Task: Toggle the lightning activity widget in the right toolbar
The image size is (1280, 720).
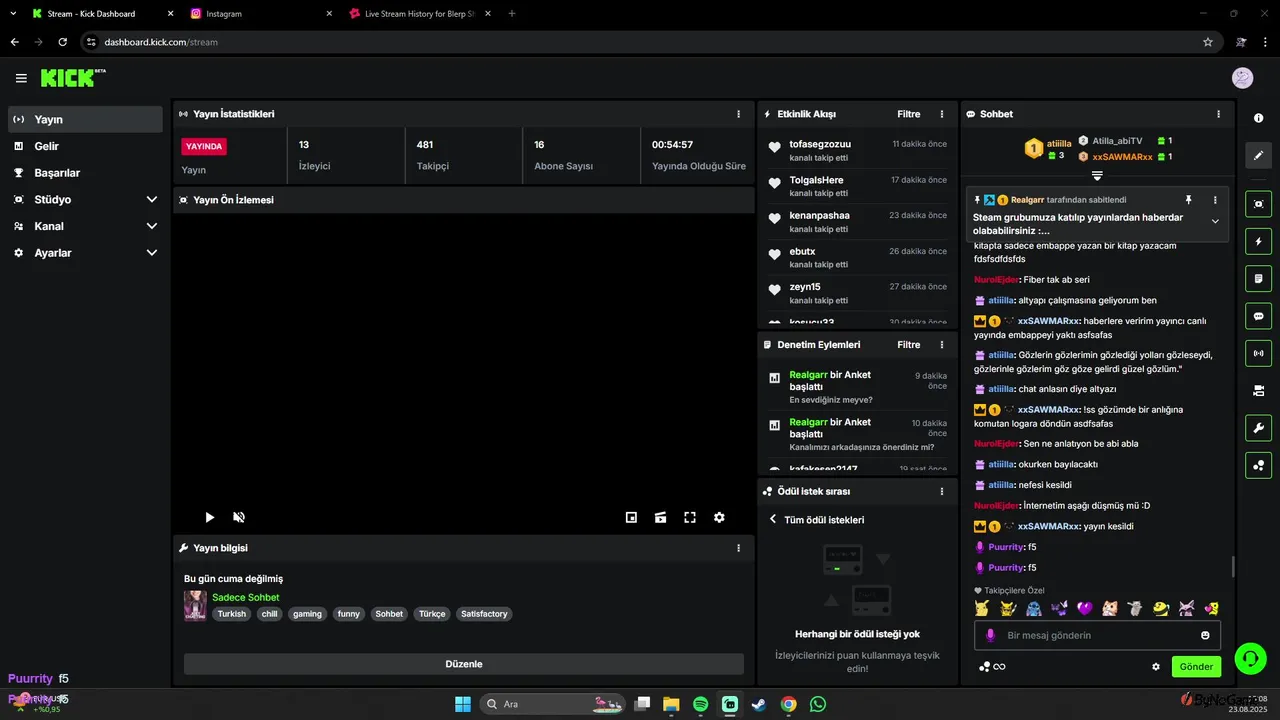Action: 1258,241
